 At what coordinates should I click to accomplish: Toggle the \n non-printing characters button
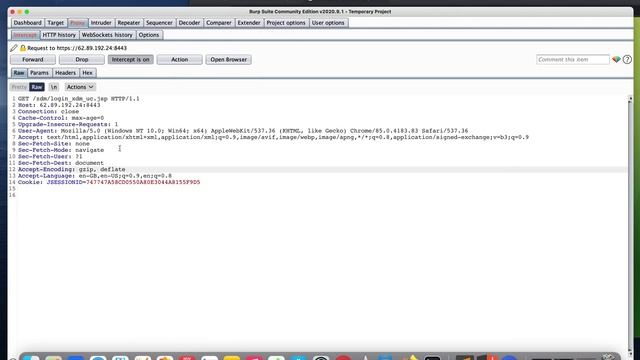[x=54, y=87]
